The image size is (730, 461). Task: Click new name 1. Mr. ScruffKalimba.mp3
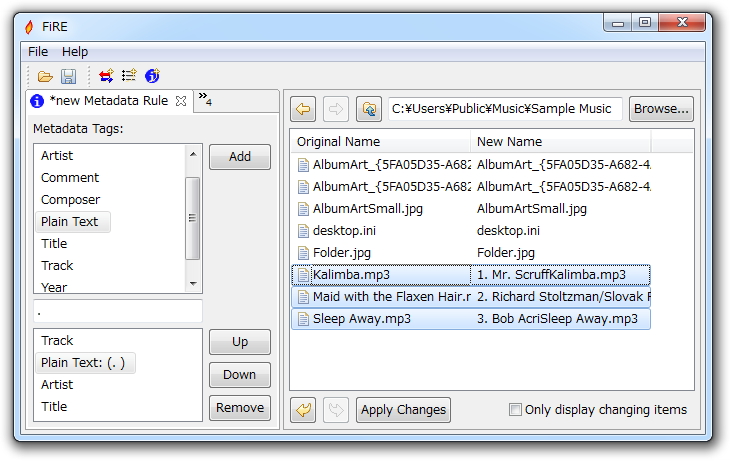tap(551, 275)
